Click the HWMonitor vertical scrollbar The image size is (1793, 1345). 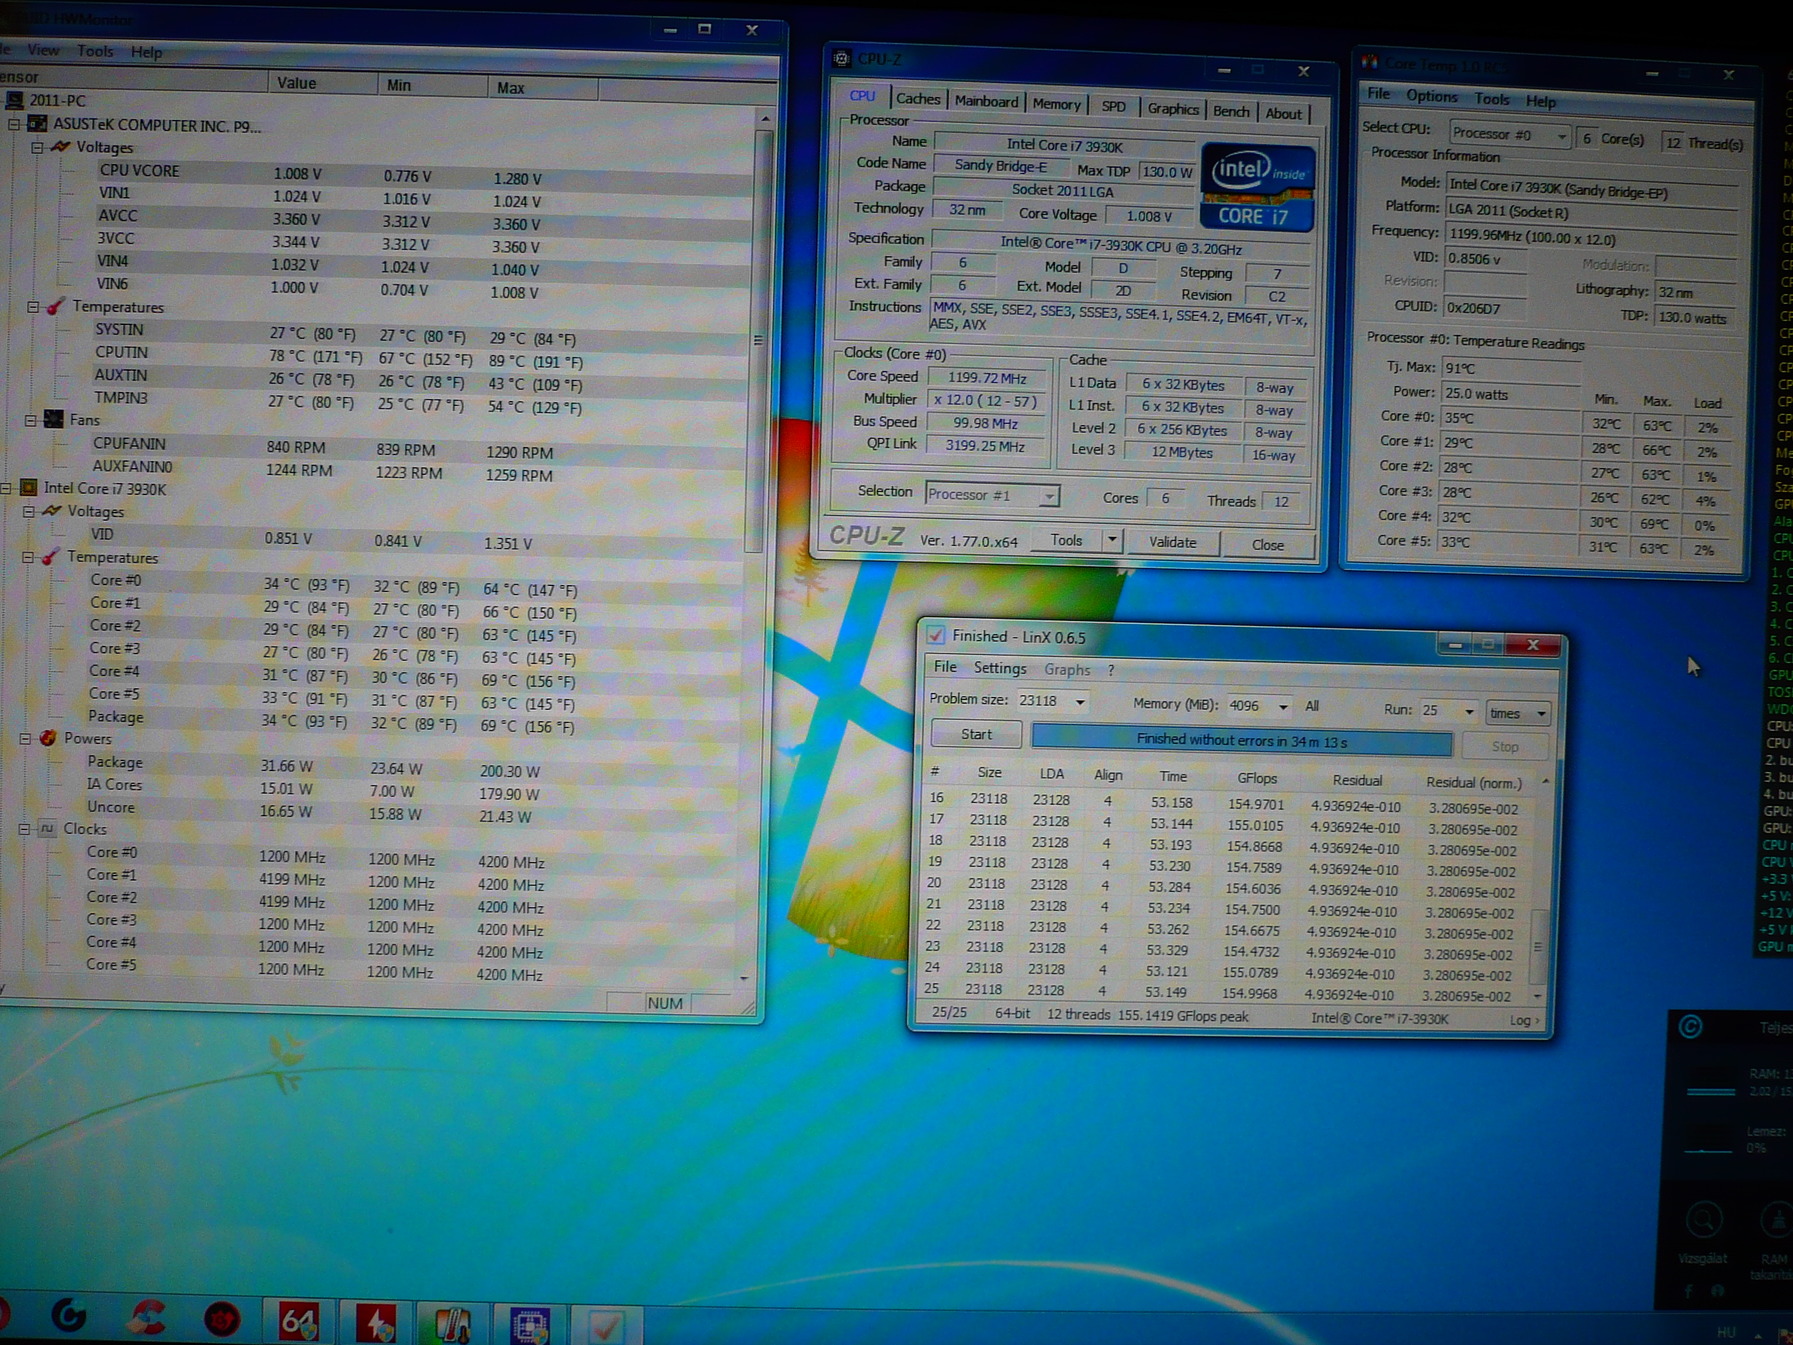759,340
